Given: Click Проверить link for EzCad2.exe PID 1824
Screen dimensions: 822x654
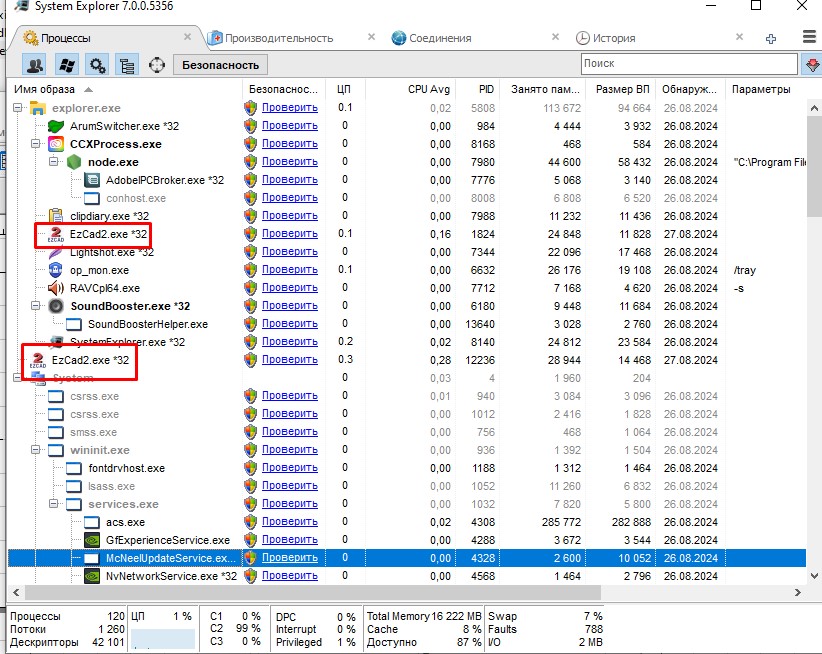Looking at the screenshot, I should tap(289, 234).
